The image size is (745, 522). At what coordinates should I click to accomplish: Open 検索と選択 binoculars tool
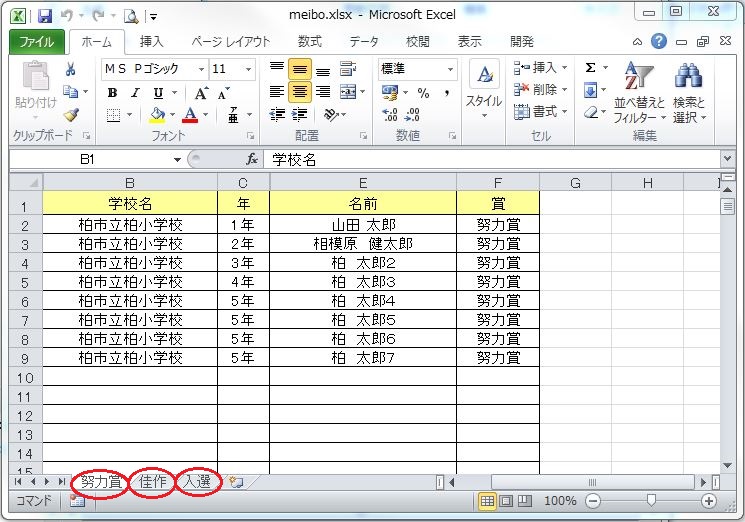pos(688,92)
